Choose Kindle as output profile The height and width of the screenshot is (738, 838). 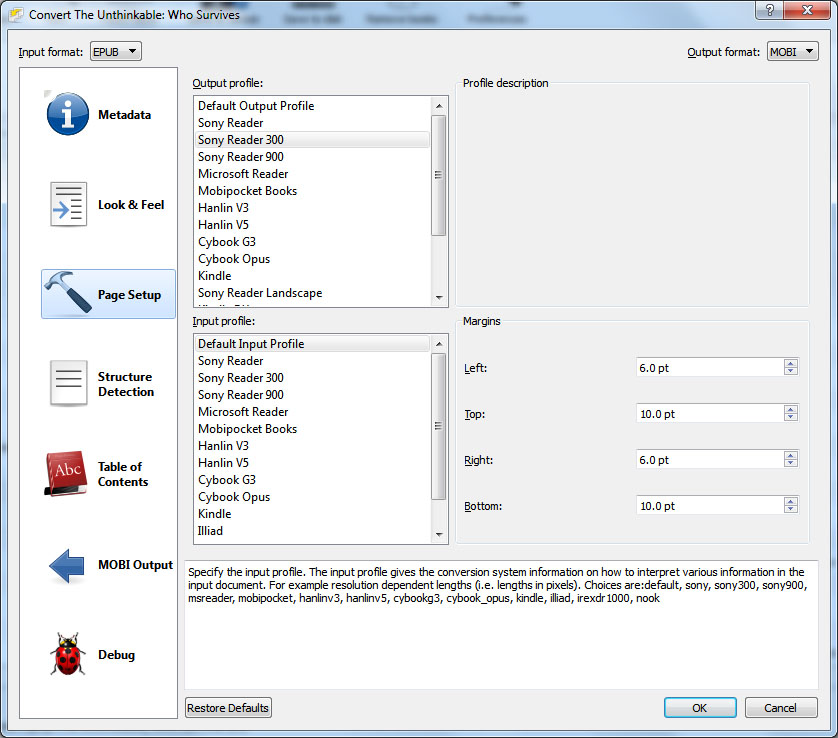point(312,276)
